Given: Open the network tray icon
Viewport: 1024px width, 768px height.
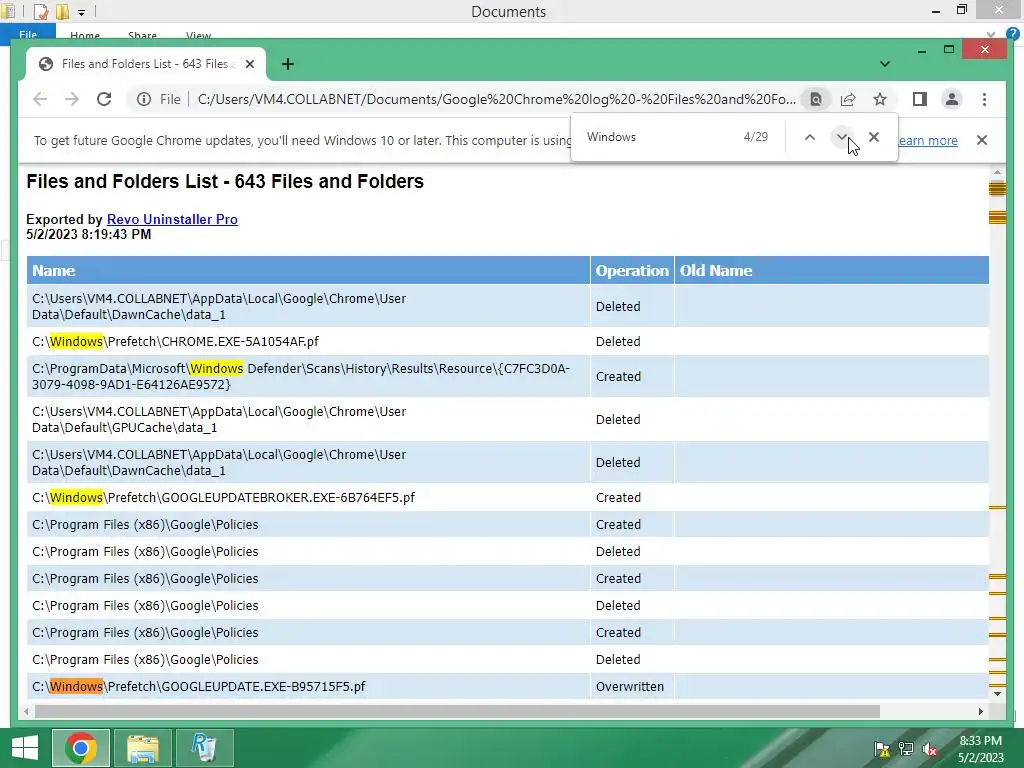Looking at the screenshot, I should (x=906, y=749).
